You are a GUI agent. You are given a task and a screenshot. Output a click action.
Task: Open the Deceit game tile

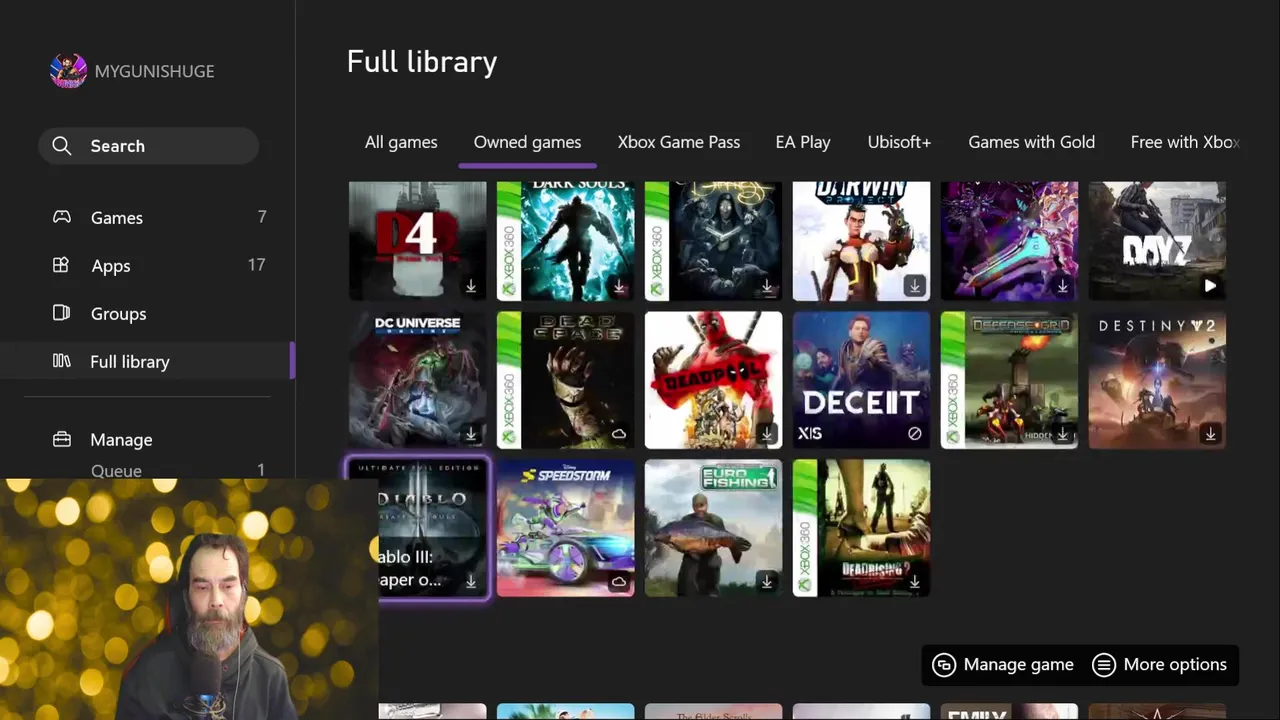pyautogui.click(x=861, y=380)
